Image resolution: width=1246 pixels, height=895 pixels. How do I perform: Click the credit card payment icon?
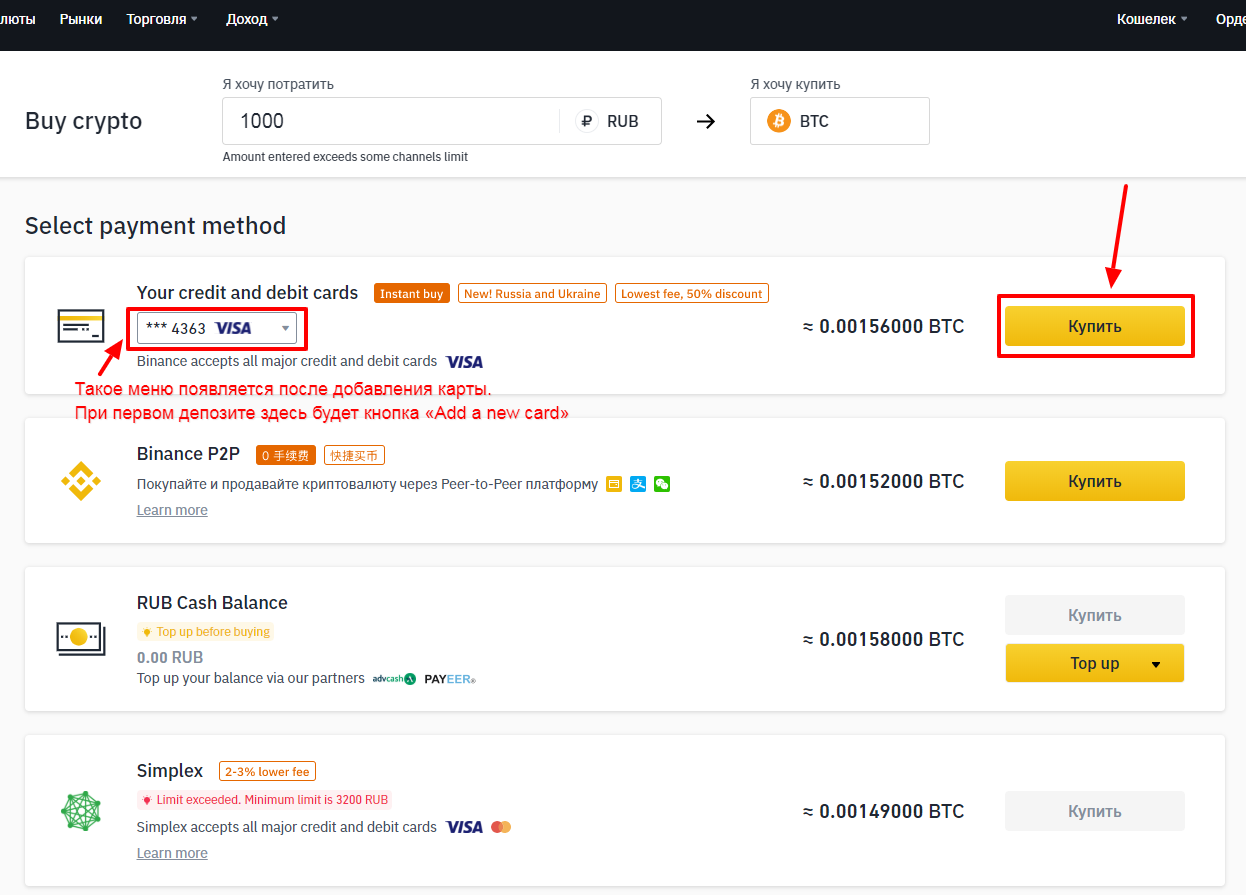81,326
